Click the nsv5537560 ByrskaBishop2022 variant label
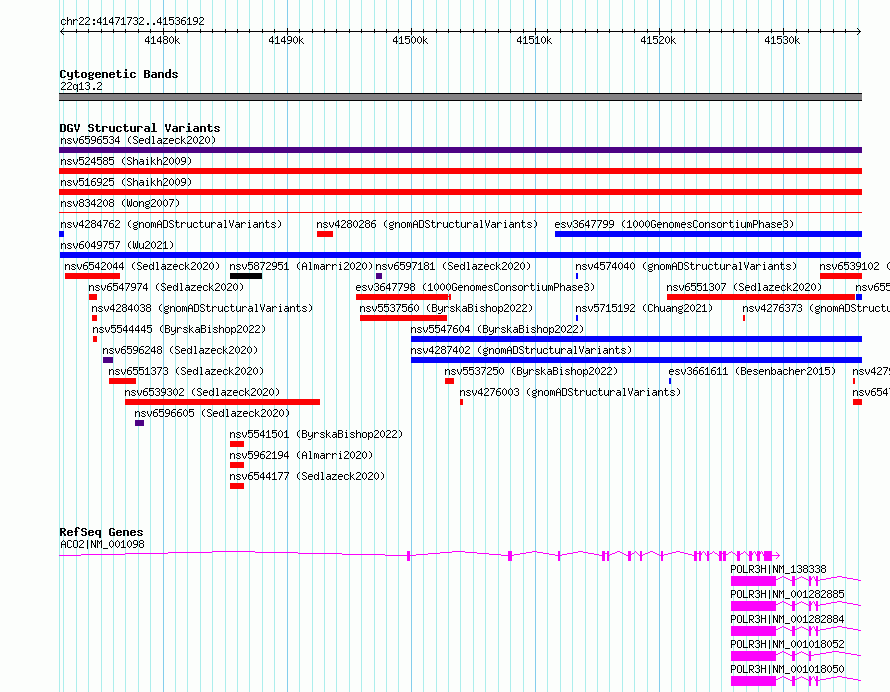Screen dimensions: 890x692 coord(446,308)
